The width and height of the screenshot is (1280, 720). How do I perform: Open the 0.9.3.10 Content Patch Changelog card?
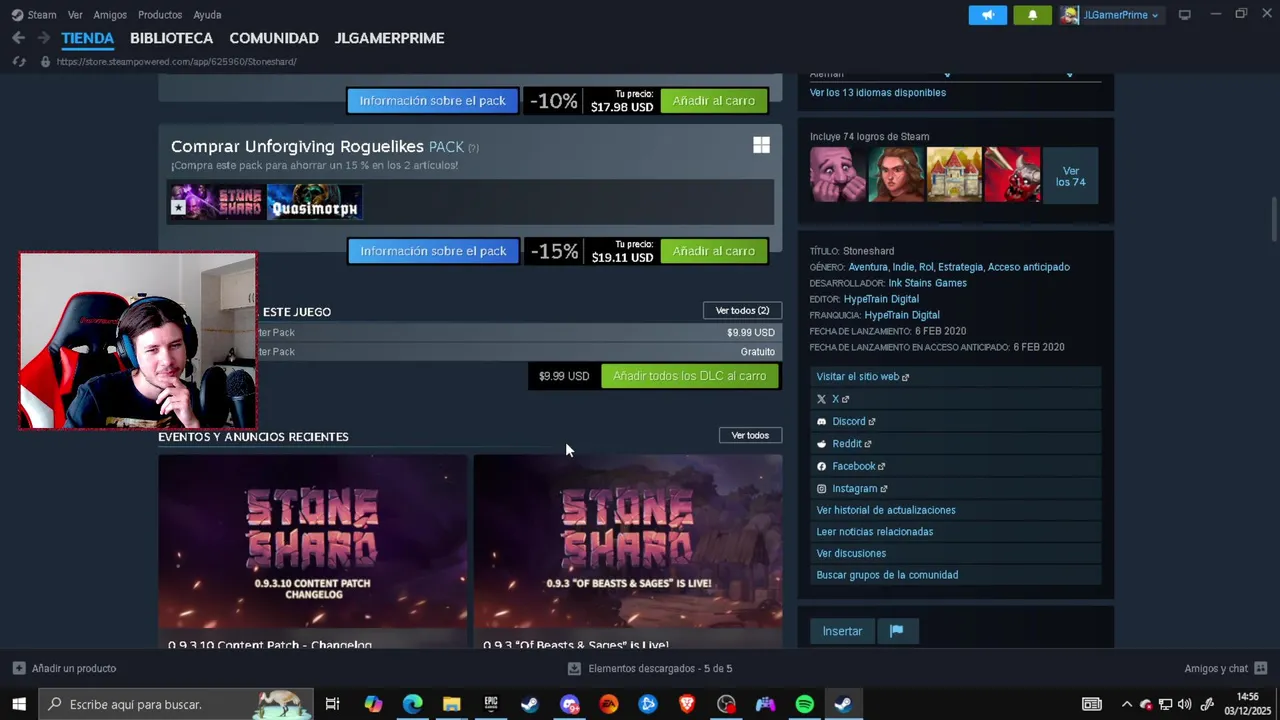[313, 552]
